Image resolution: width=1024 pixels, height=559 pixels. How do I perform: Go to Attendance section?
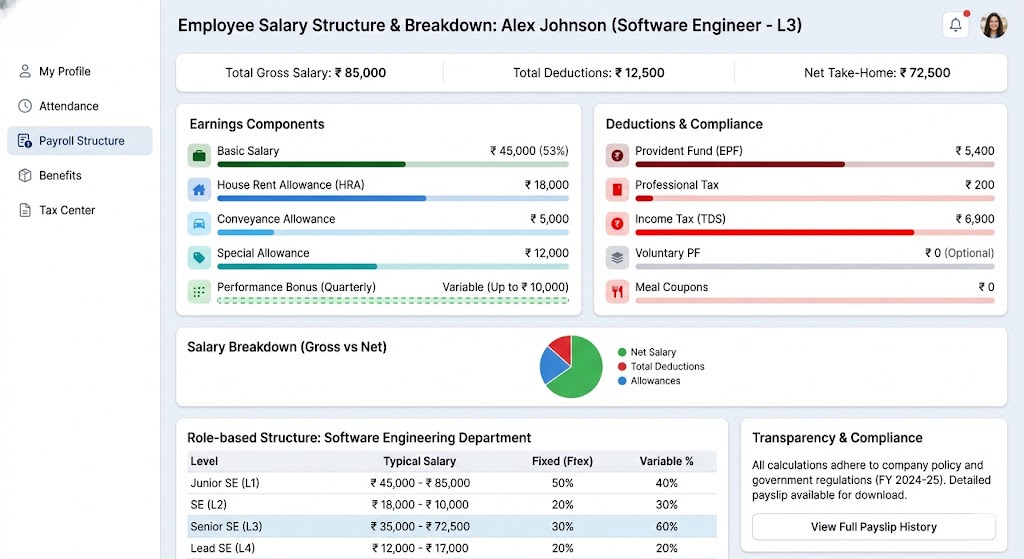[x=80, y=106]
